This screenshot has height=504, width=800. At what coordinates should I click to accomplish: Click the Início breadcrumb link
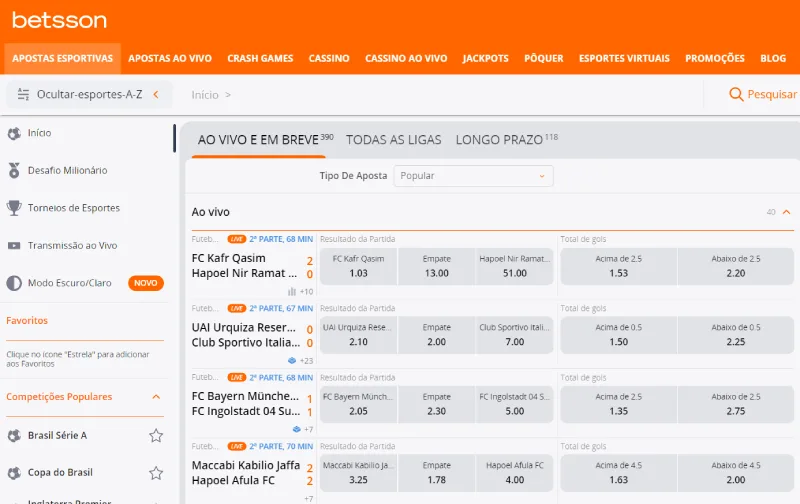point(205,95)
